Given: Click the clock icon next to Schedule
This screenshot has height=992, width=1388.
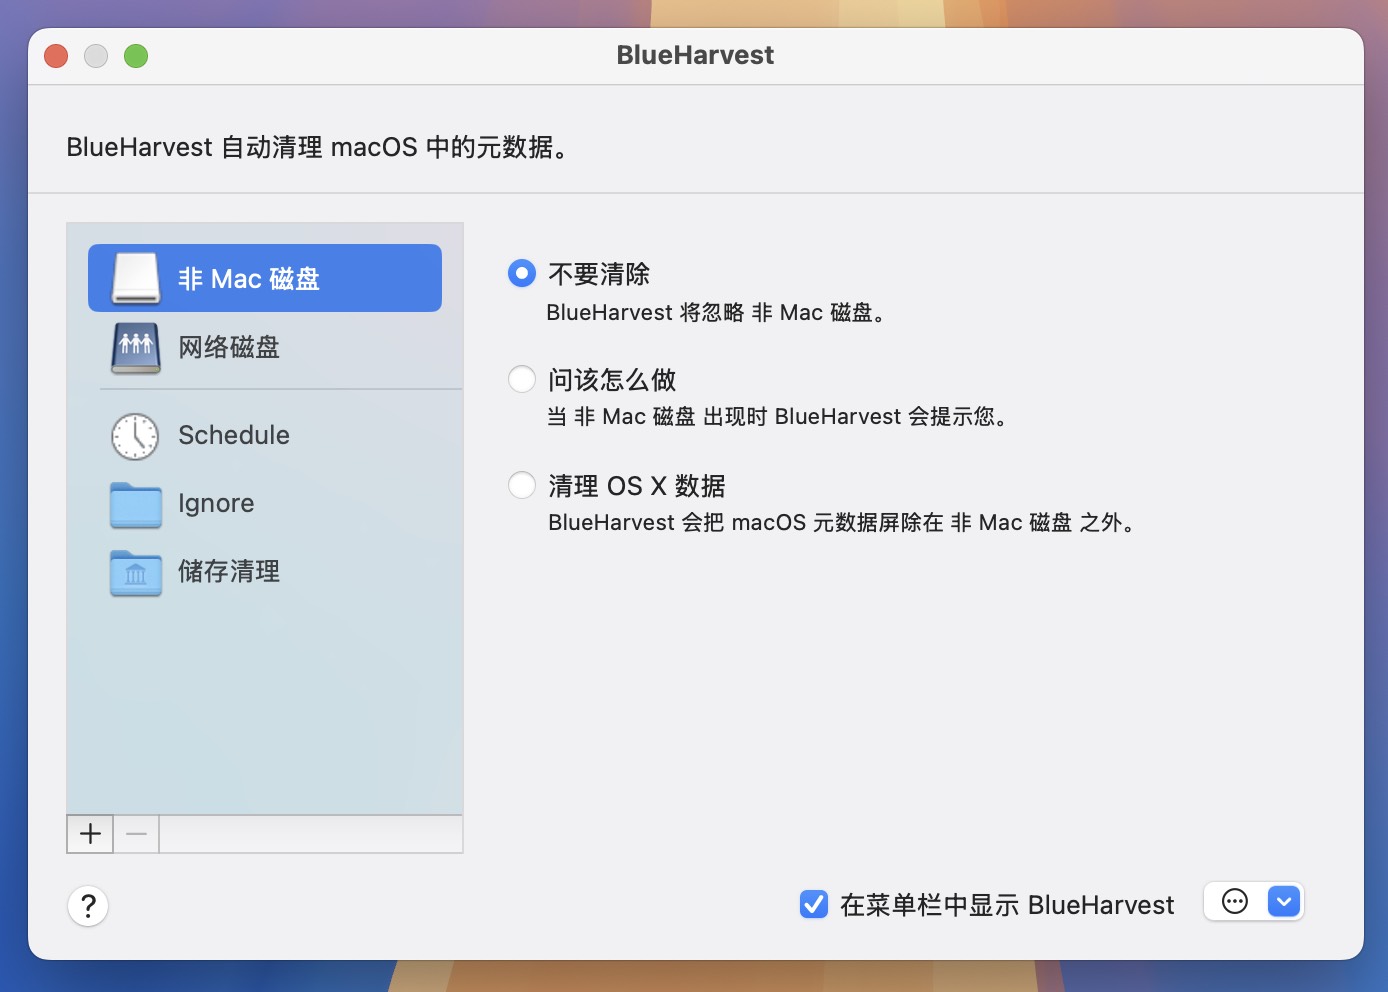Looking at the screenshot, I should 135,436.
